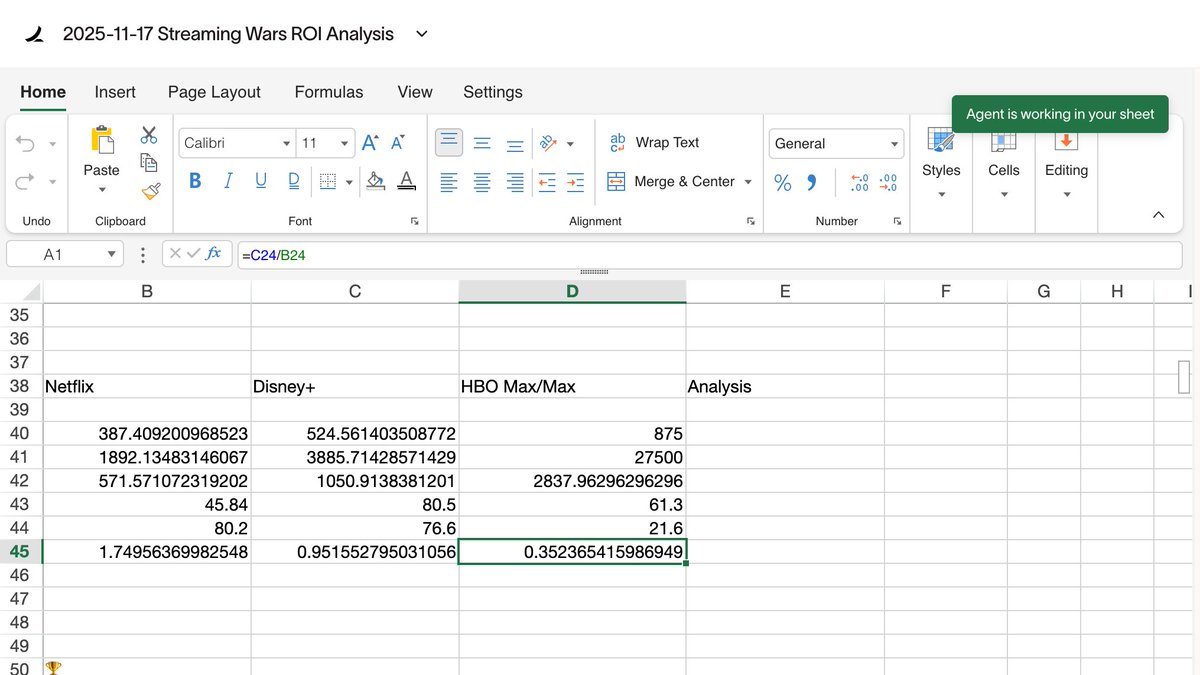
Task: Copy selection with the copy icon
Action: (149, 162)
